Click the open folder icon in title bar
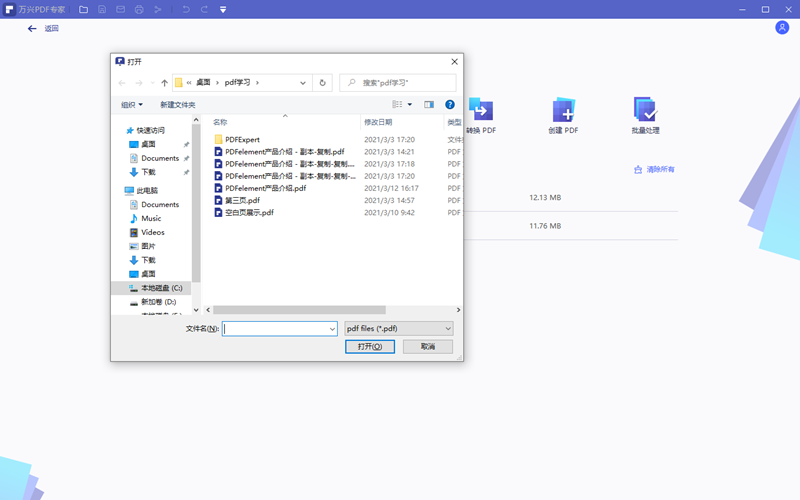Viewport: 800px width, 500px height. [83, 9]
